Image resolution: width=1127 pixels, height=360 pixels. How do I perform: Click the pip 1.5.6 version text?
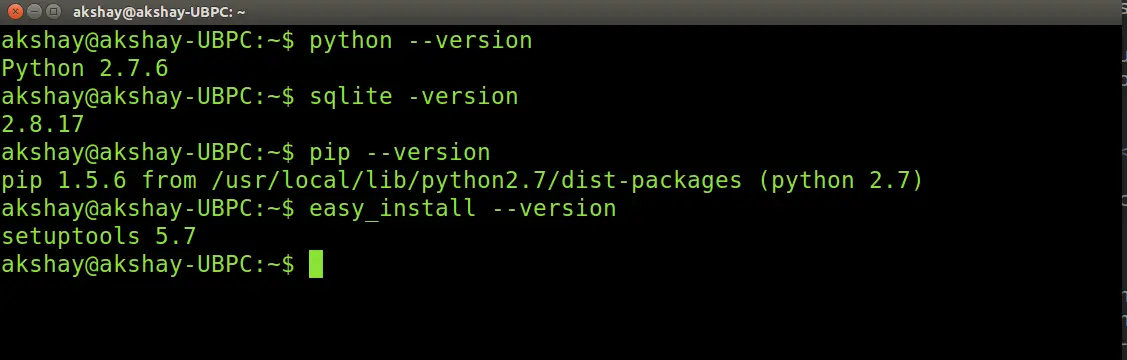click(63, 180)
